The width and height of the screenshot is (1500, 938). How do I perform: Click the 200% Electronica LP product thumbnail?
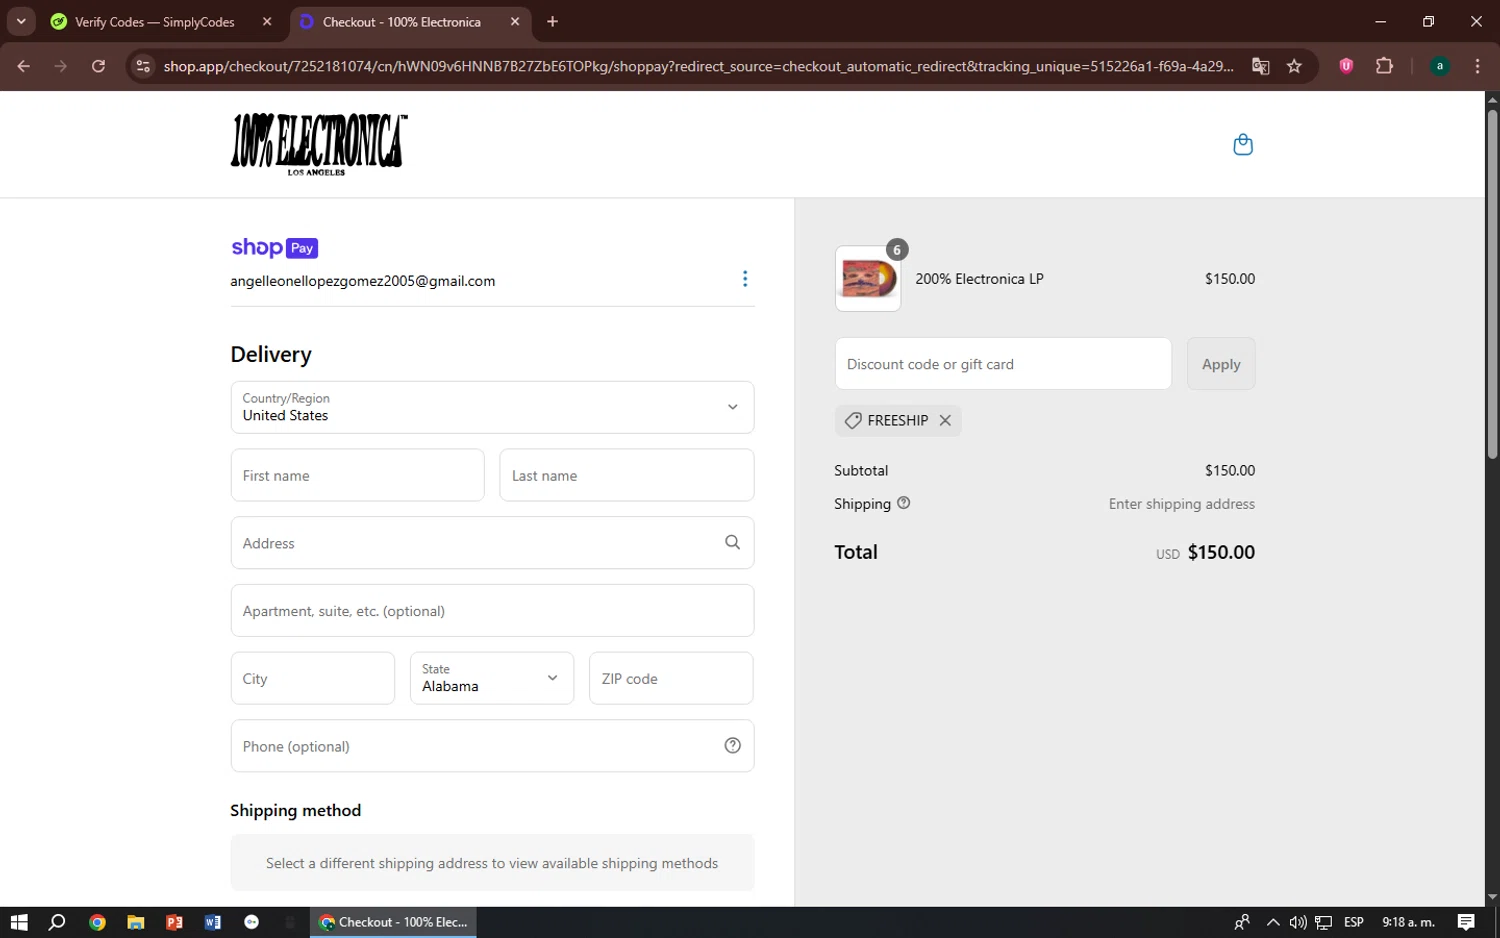[868, 279]
